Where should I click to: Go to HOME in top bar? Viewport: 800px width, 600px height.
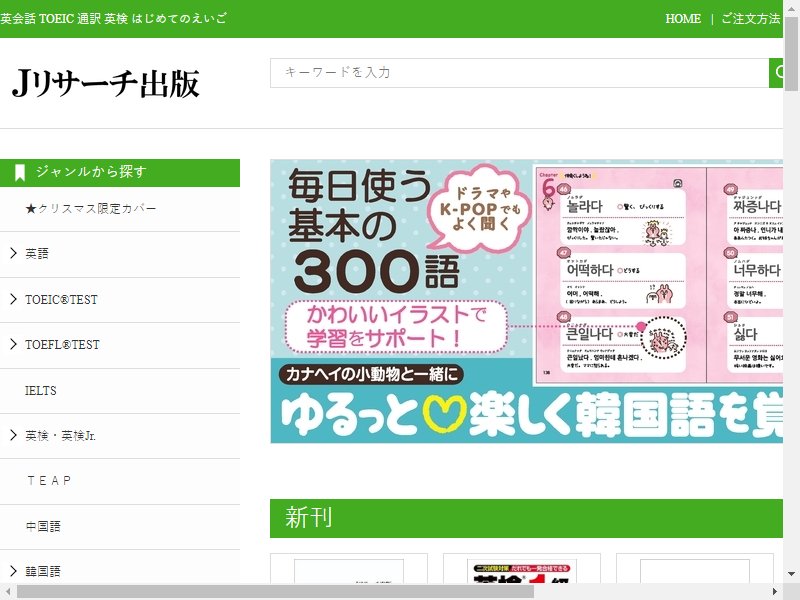[683, 18]
